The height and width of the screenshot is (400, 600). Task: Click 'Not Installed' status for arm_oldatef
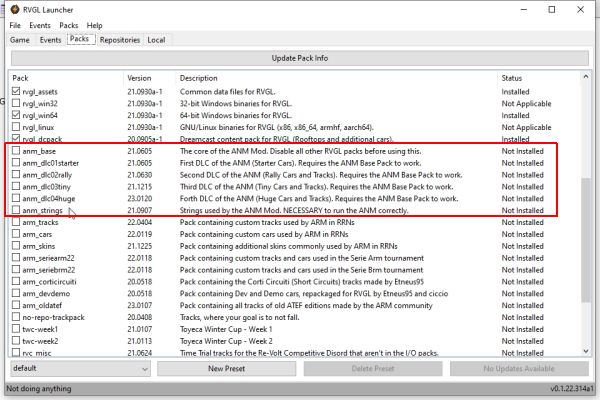pyautogui.click(x=523, y=305)
